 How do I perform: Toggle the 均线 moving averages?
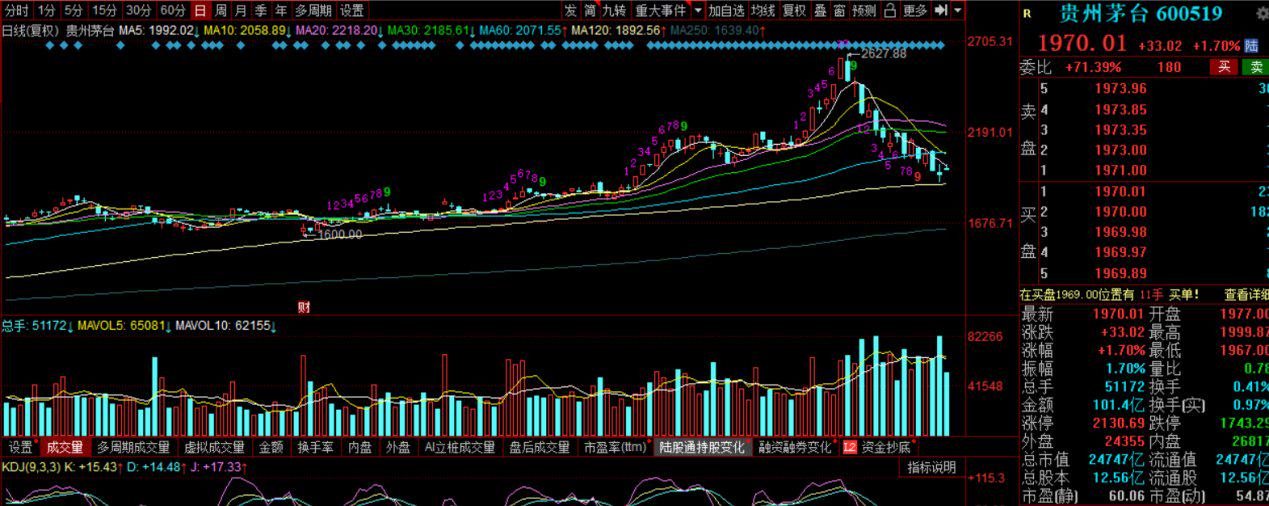[763, 10]
